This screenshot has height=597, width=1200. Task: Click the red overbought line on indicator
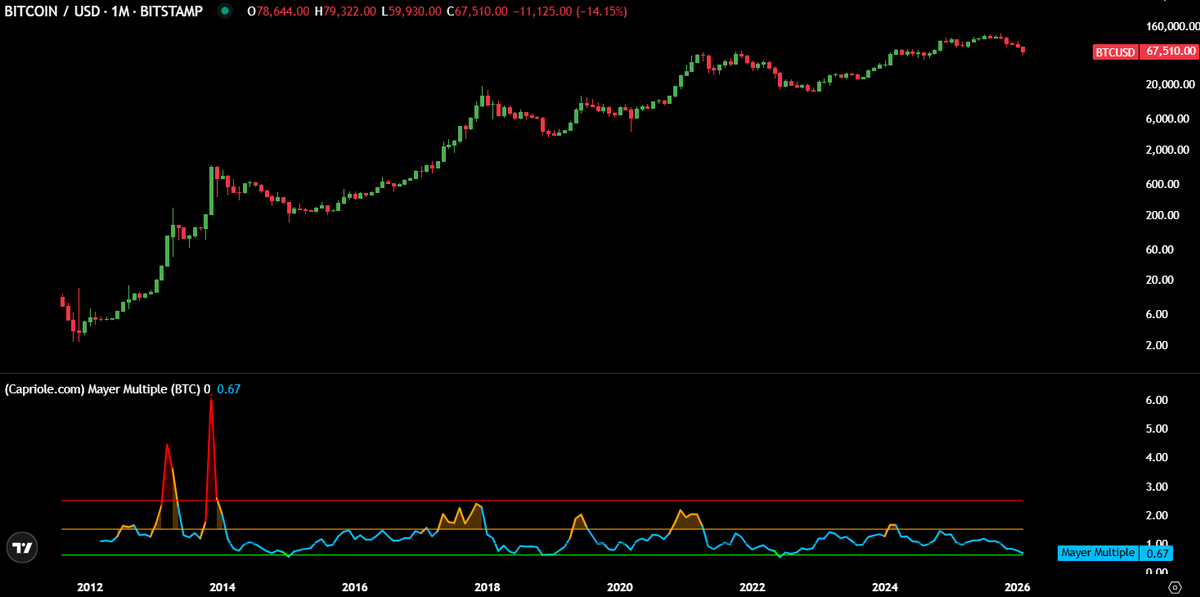click(x=600, y=498)
